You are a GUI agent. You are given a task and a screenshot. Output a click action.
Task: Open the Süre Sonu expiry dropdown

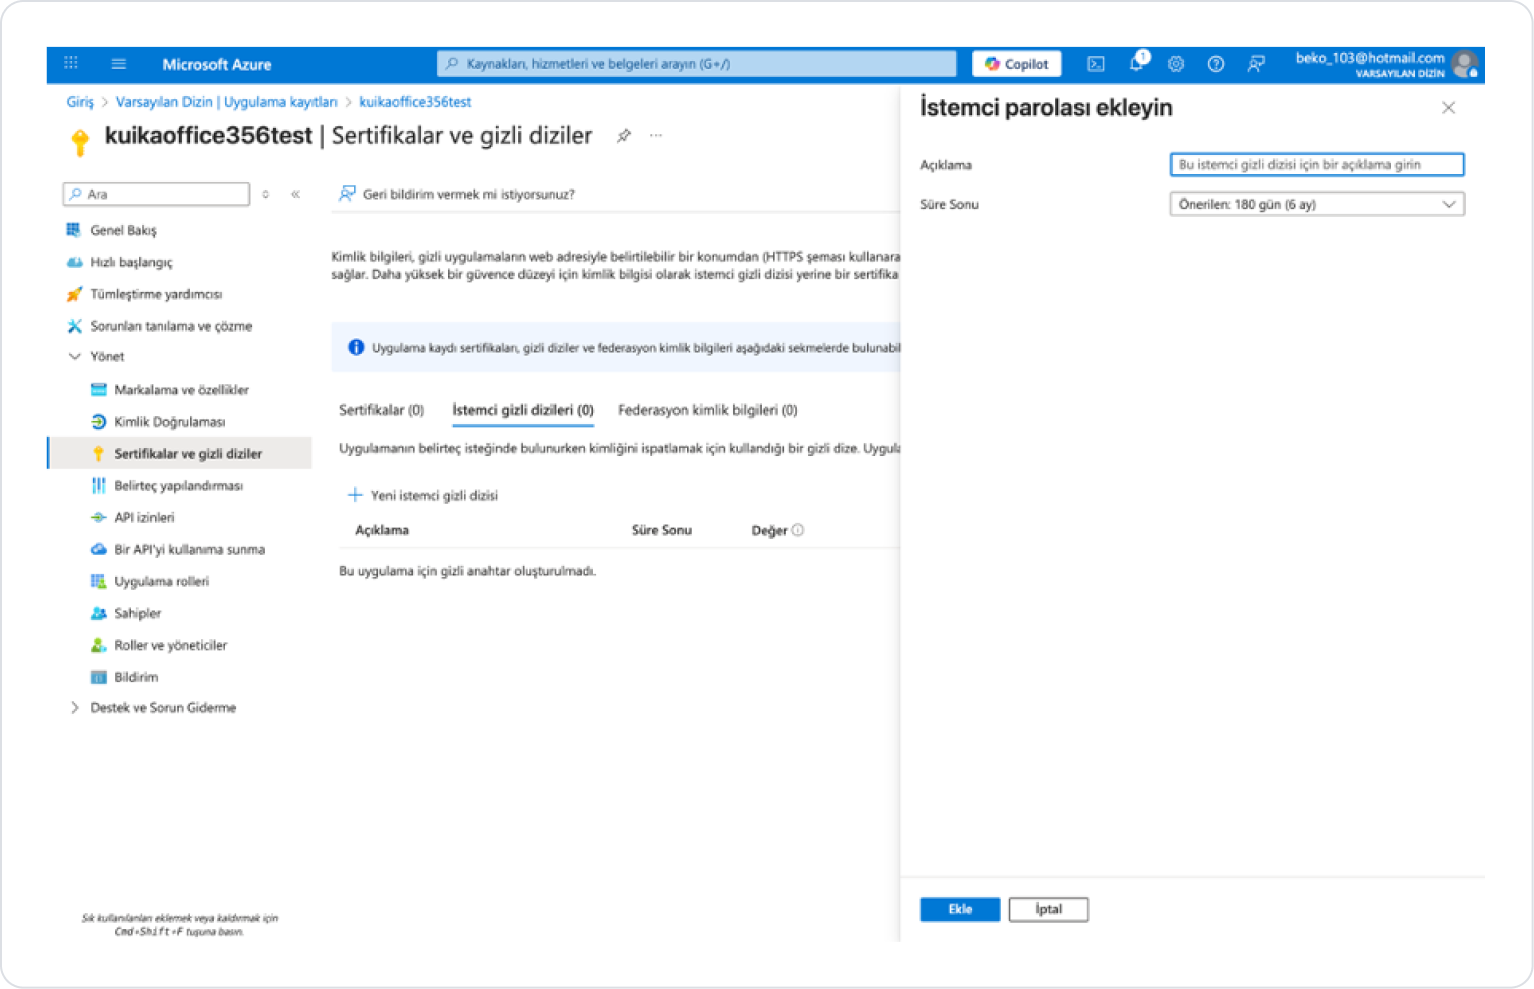click(1317, 204)
